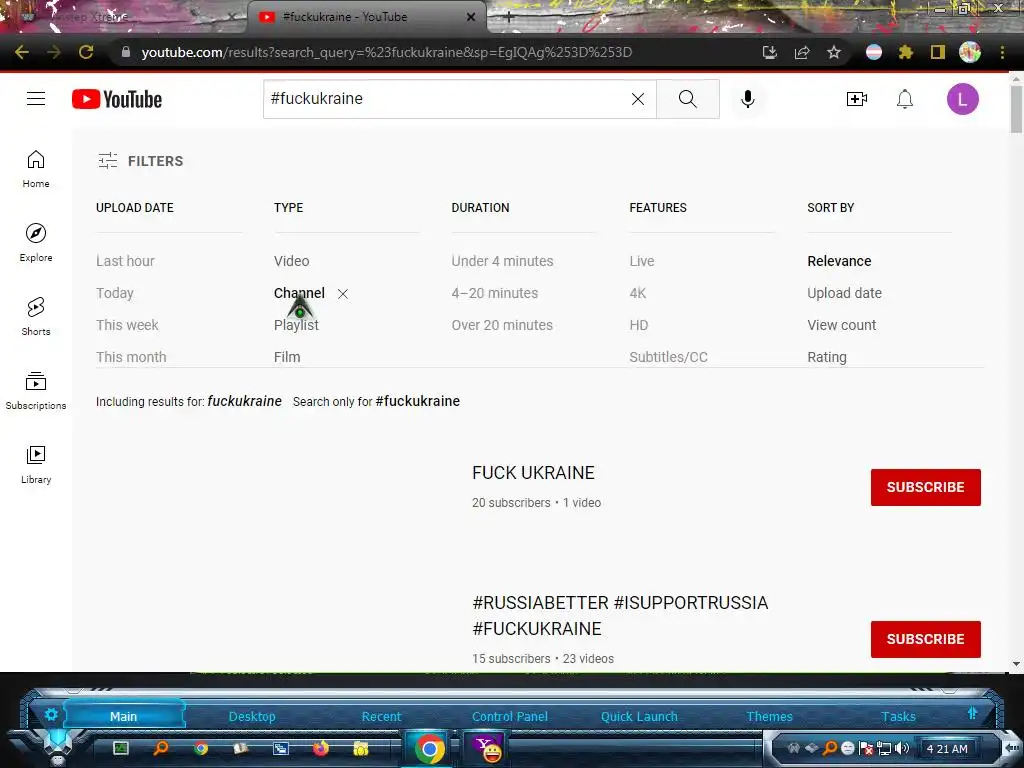Subscribe to FUCK UKRAINE channel
Image resolution: width=1024 pixels, height=768 pixels.
[925, 487]
